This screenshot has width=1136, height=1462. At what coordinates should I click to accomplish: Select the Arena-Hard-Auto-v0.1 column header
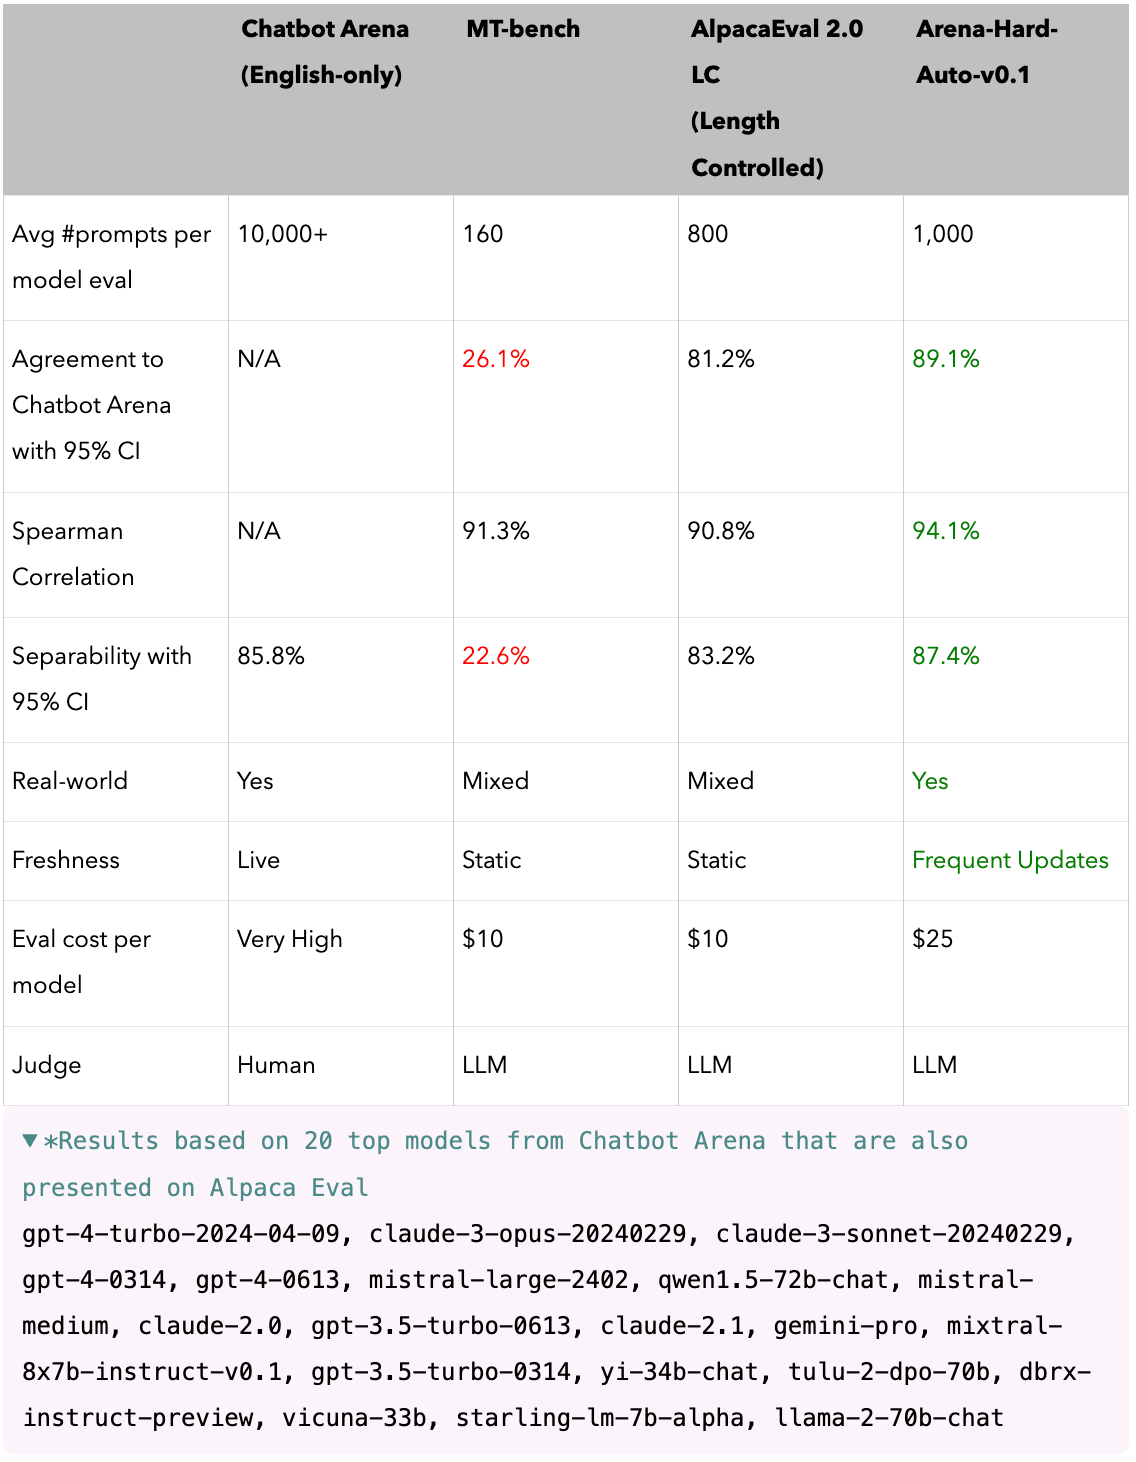[986, 52]
